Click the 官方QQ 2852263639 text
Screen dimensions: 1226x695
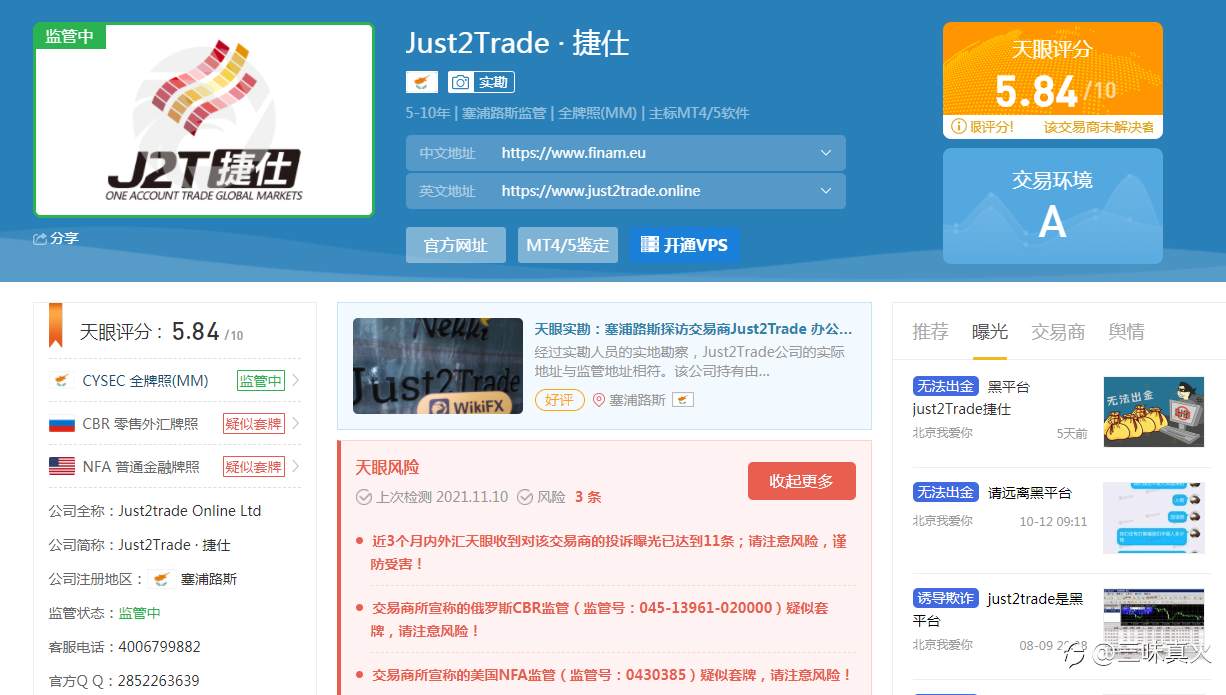[124, 681]
